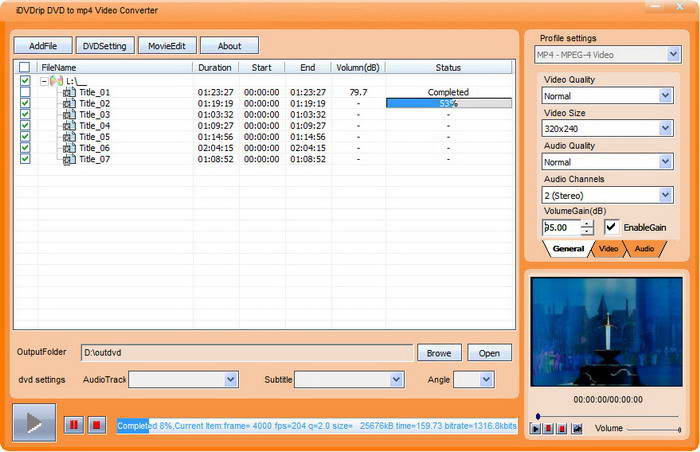Click the Completed status of Title_01
This screenshot has width=700, height=452.
pyautogui.click(x=448, y=92)
